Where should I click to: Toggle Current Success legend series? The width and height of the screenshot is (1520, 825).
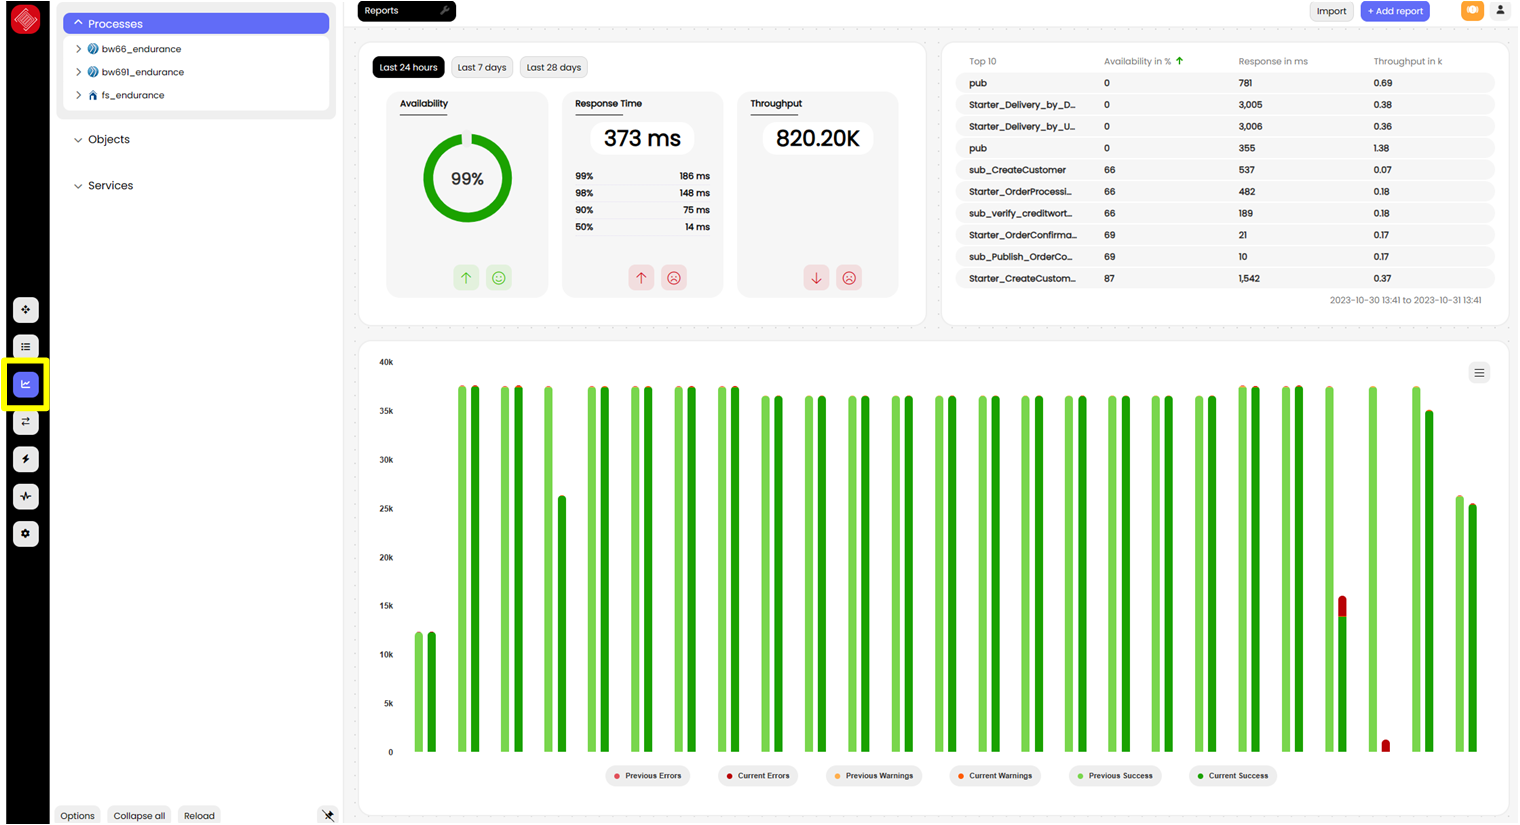pyautogui.click(x=1232, y=776)
